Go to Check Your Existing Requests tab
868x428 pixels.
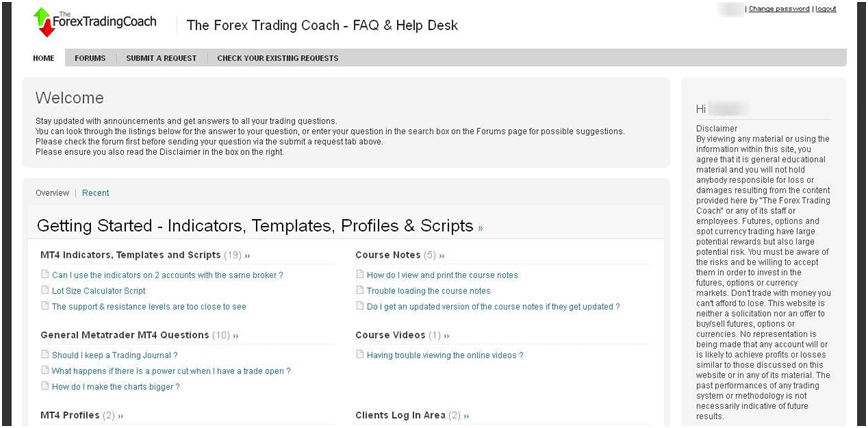(277, 58)
